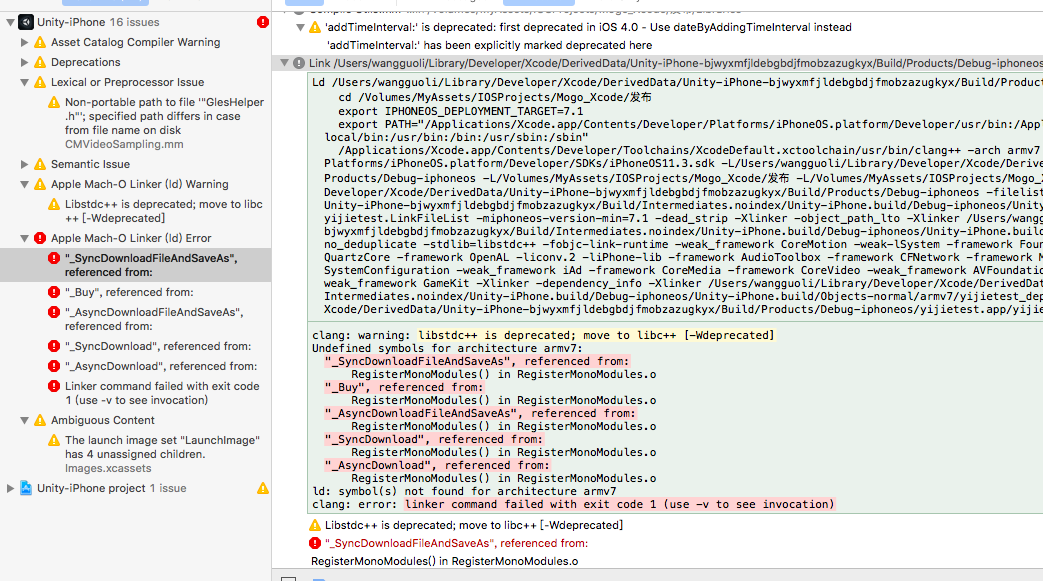Click error icon next to "_AsyncDownload" issue
The width and height of the screenshot is (1043, 581).
pos(54,366)
